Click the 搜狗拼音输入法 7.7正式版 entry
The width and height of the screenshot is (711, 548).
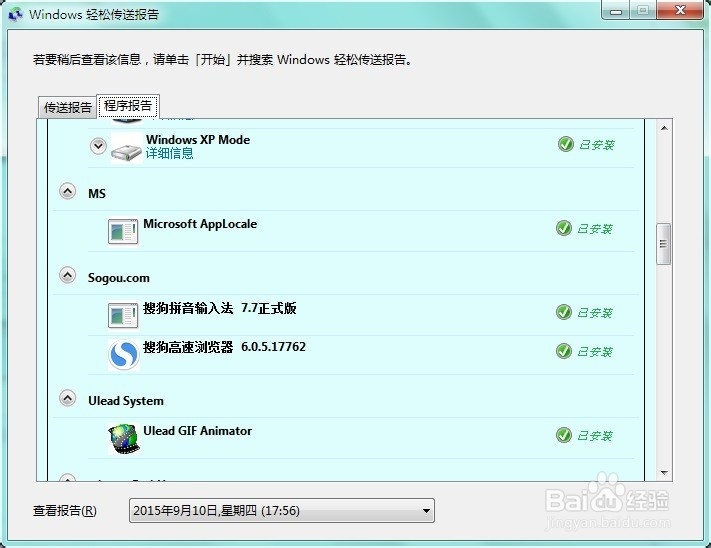[x=220, y=308]
